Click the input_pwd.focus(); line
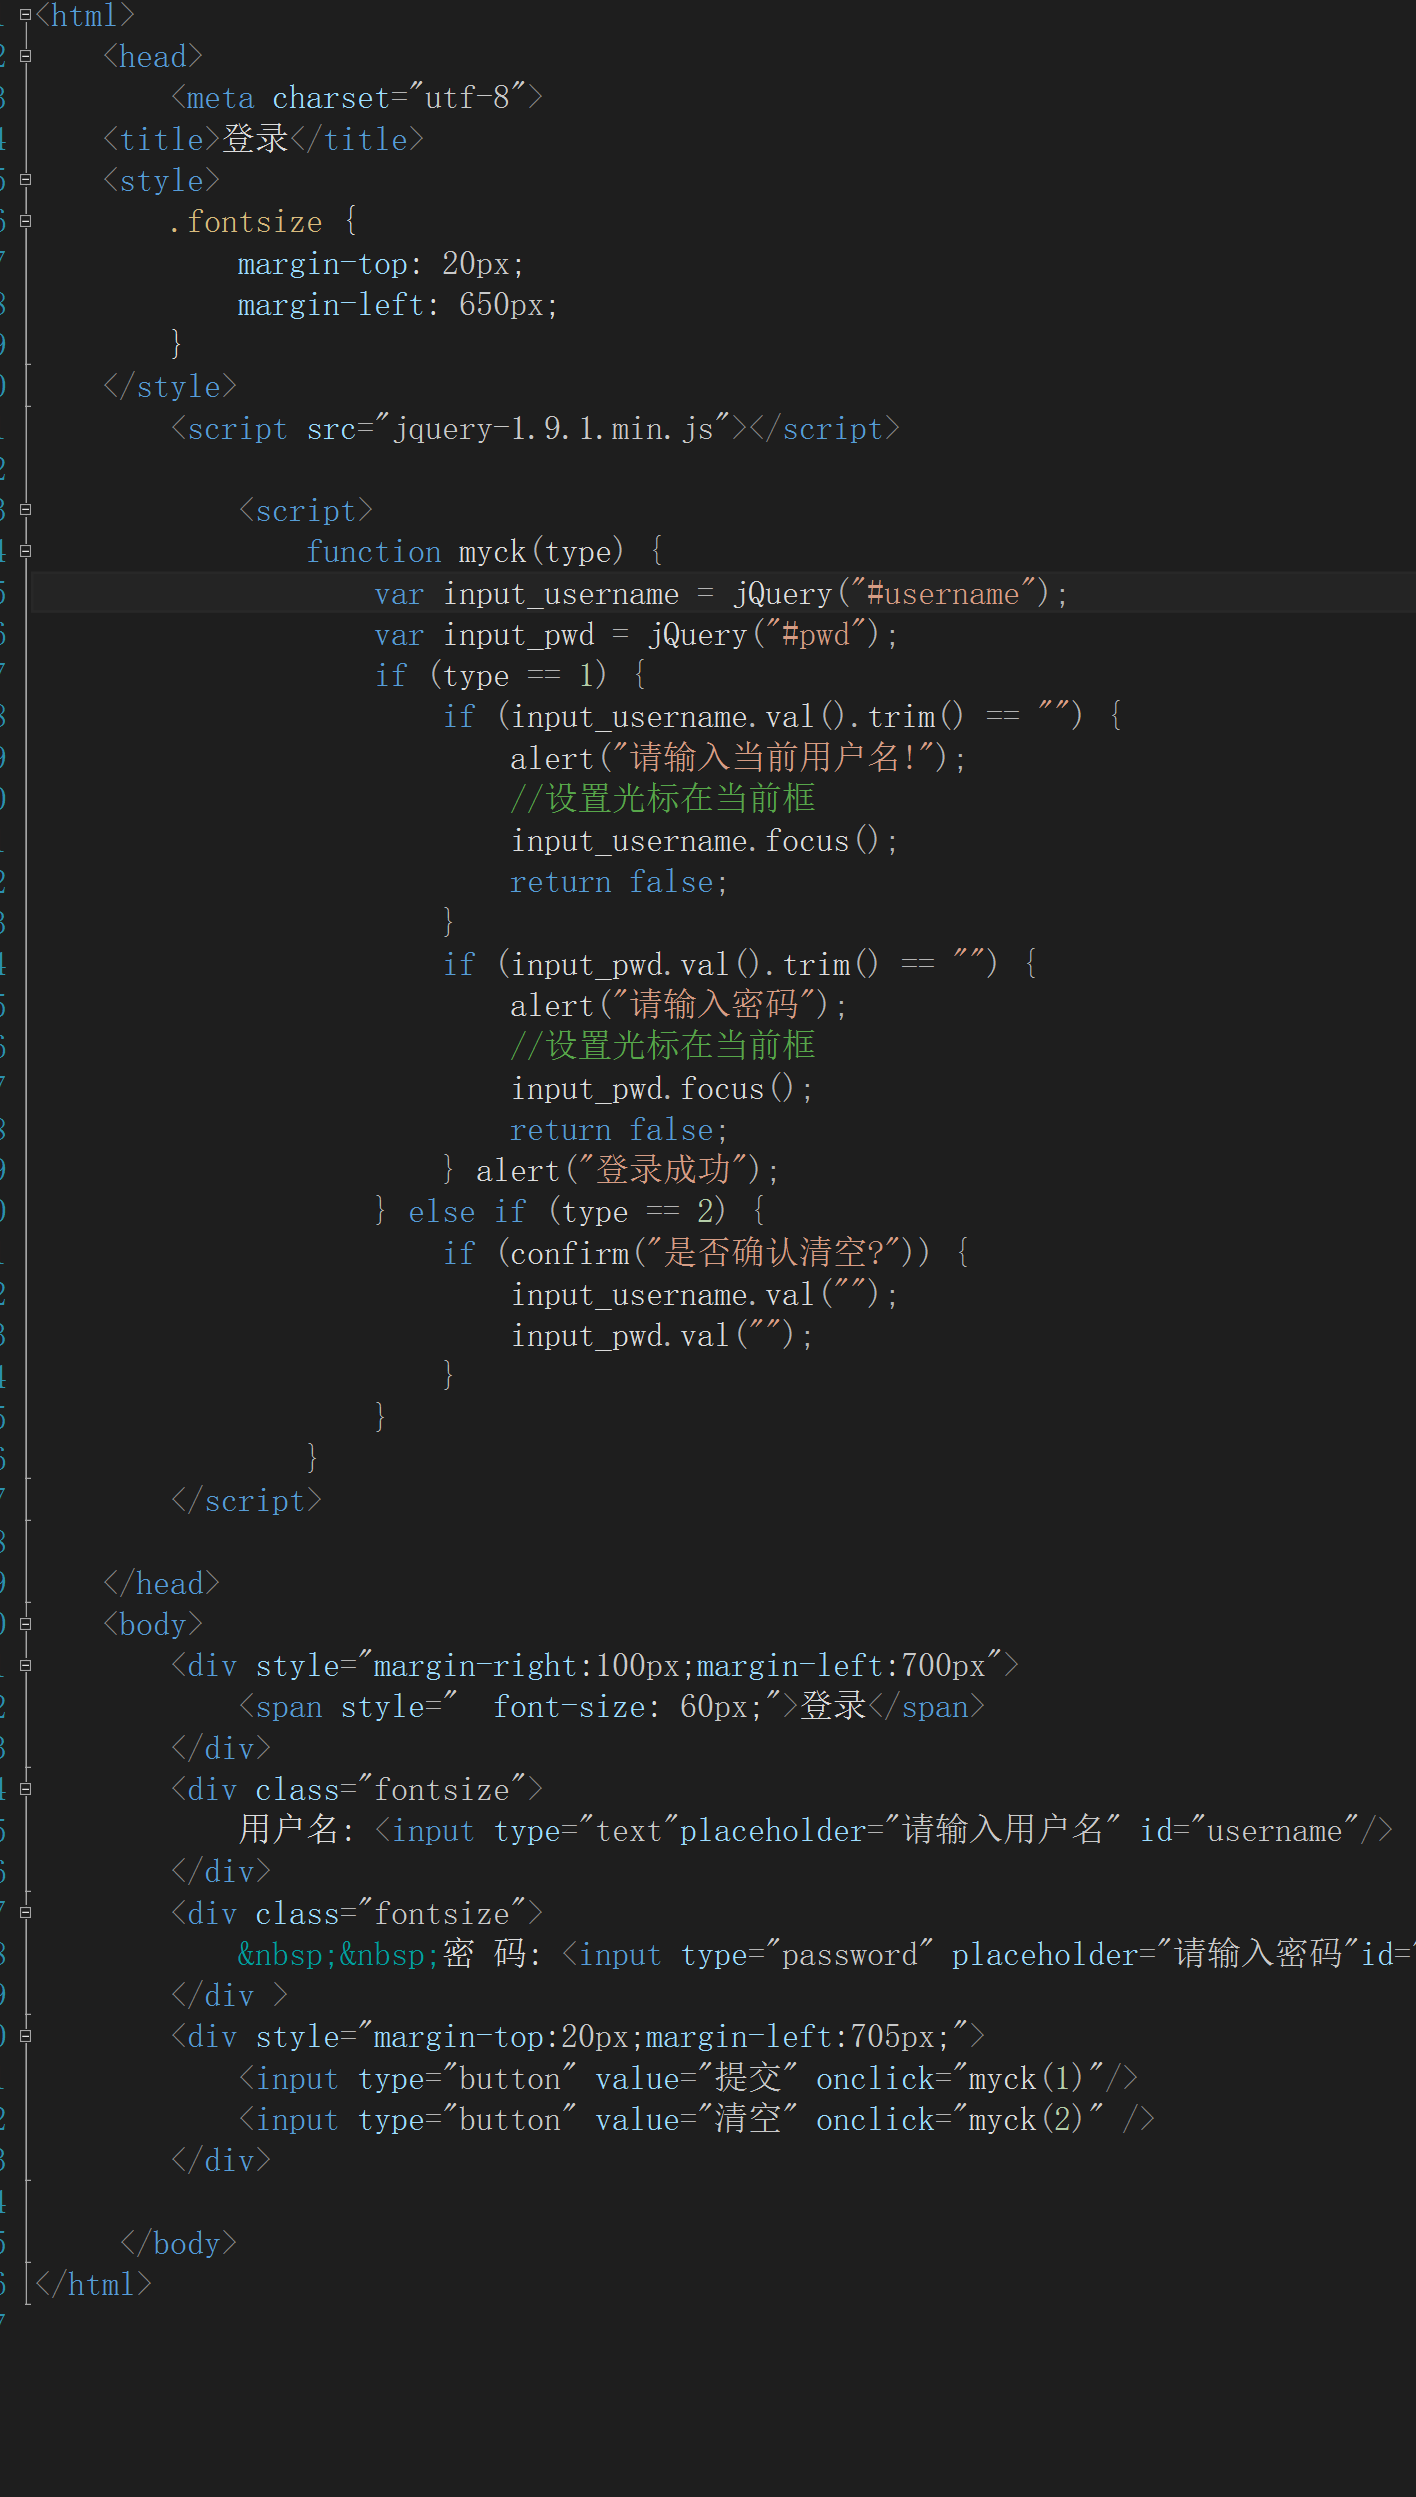The width and height of the screenshot is (1416, 2497). (661, 1089)
